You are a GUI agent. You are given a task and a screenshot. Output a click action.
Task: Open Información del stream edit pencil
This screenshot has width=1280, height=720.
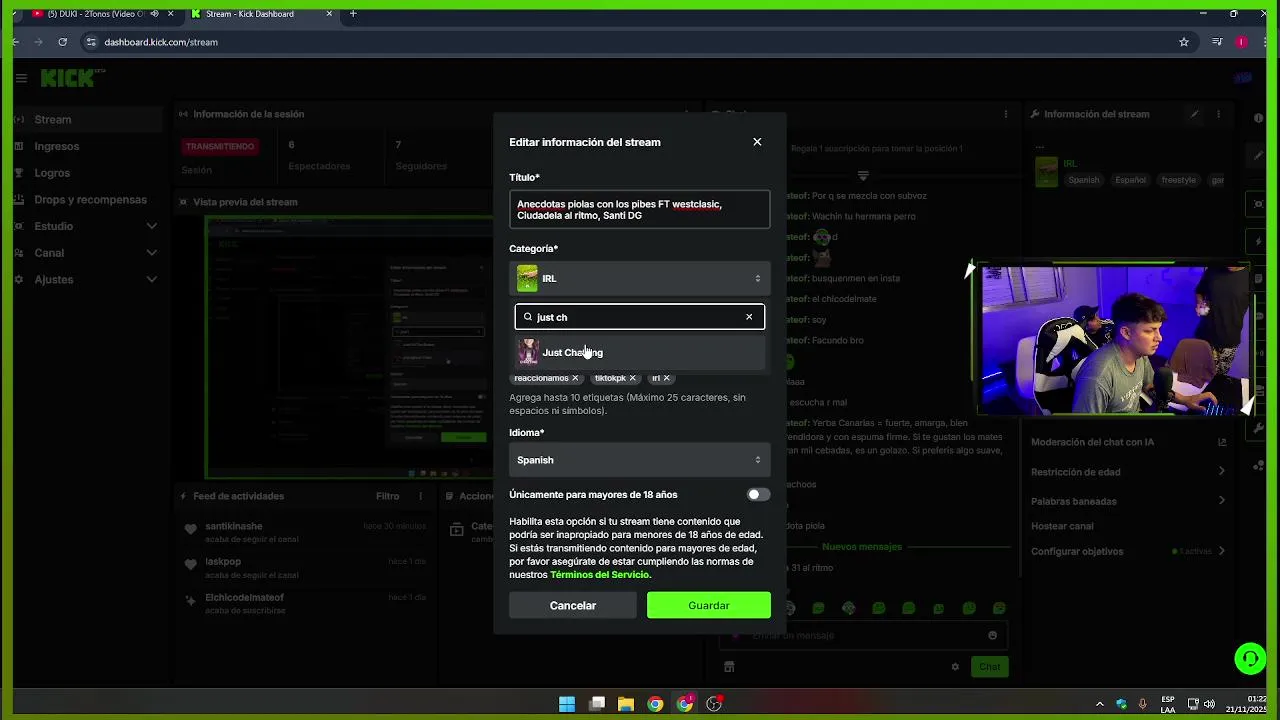coord(1194,114)
